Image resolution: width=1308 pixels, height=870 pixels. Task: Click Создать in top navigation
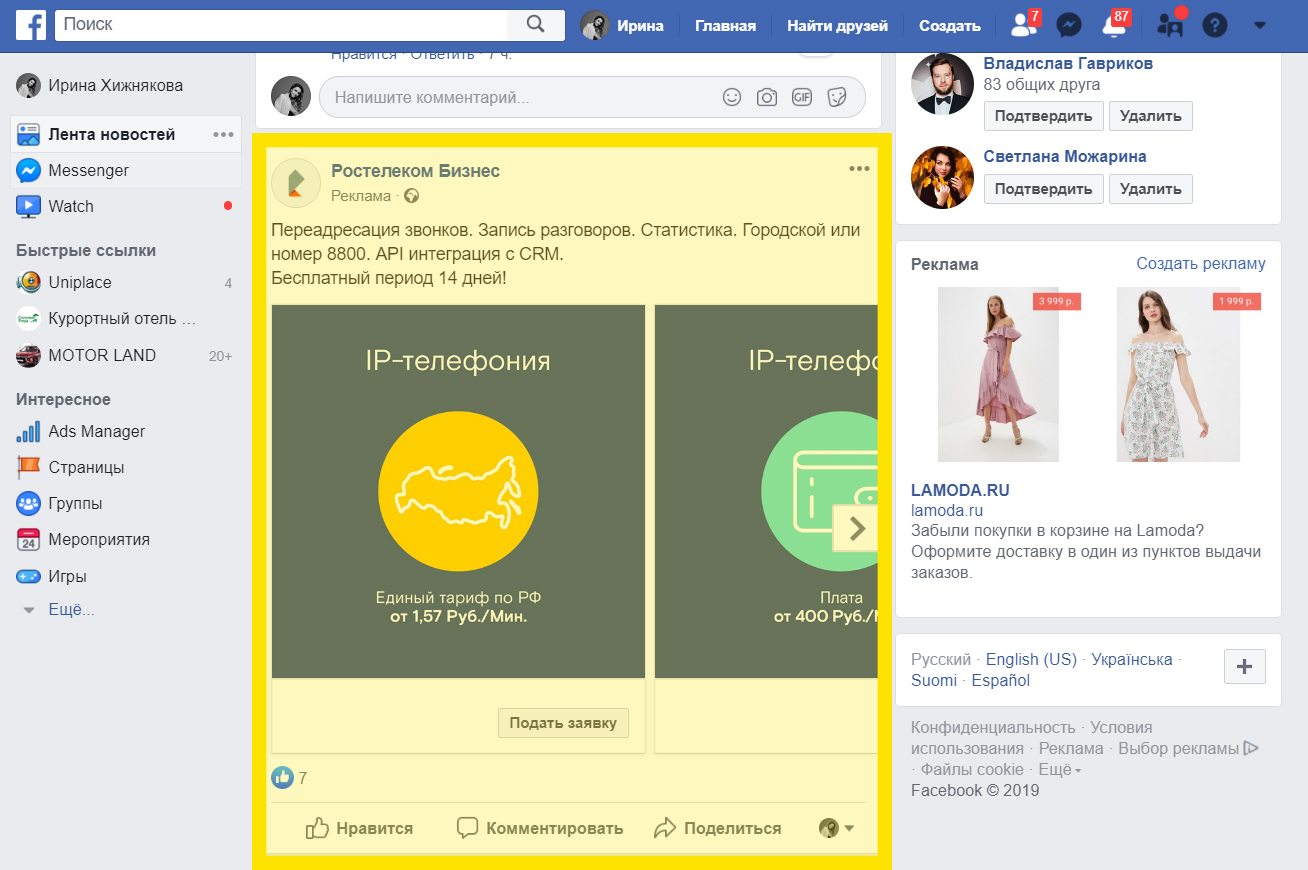click(x=950, y=26)
